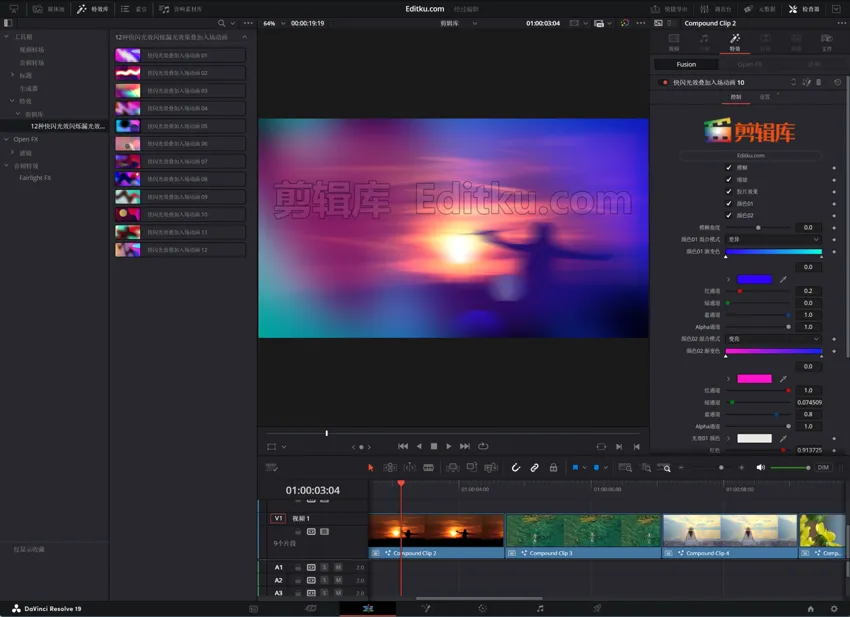Uncheck the third checkbox in Inspector controls

point(729,191)
